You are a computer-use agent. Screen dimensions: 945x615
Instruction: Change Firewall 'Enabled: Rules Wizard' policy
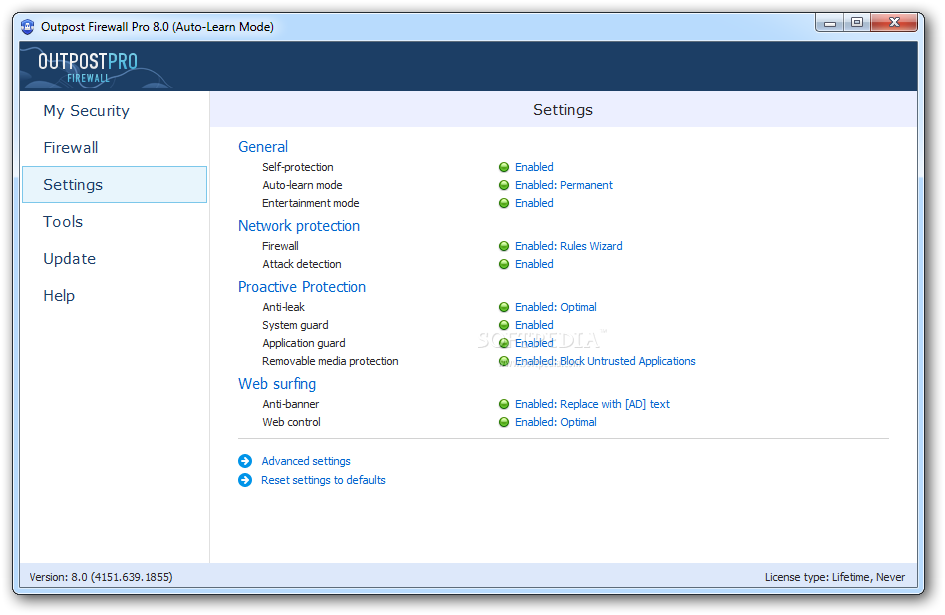(x=568, y=246)
